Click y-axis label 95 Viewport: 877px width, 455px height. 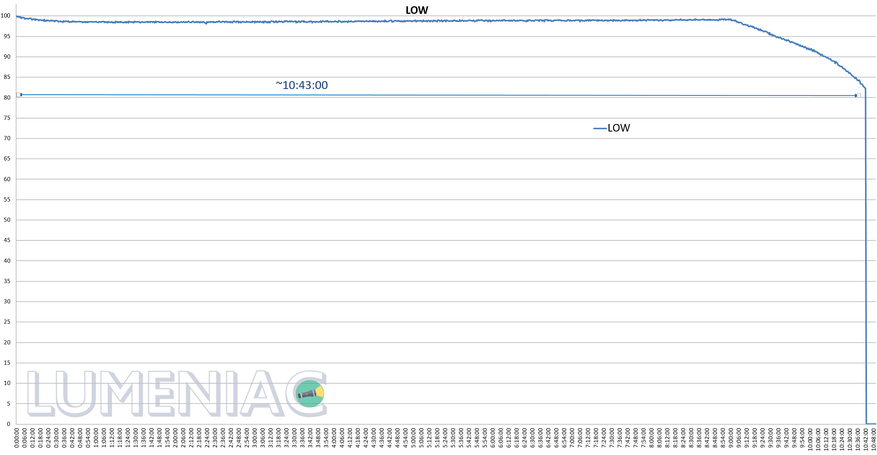7,36
